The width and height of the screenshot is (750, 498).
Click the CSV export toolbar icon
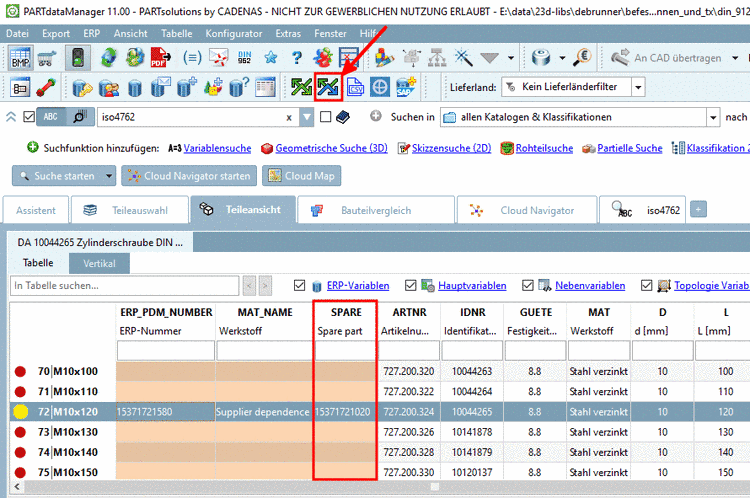tap(354, 87)
